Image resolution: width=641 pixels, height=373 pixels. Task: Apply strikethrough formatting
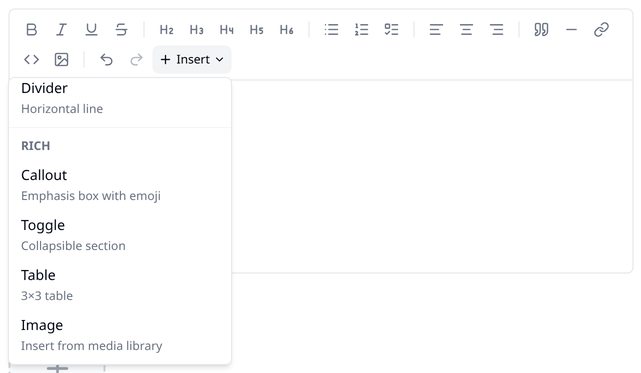click(x=121, y=29)
